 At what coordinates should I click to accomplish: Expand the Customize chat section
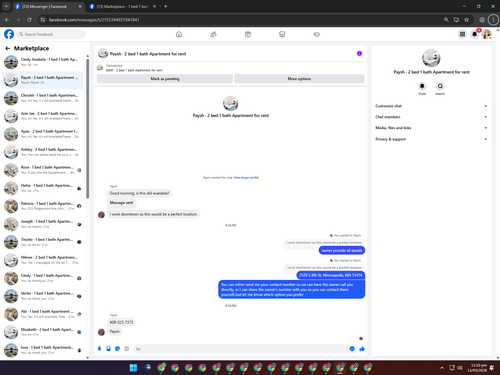pos(431,106)
